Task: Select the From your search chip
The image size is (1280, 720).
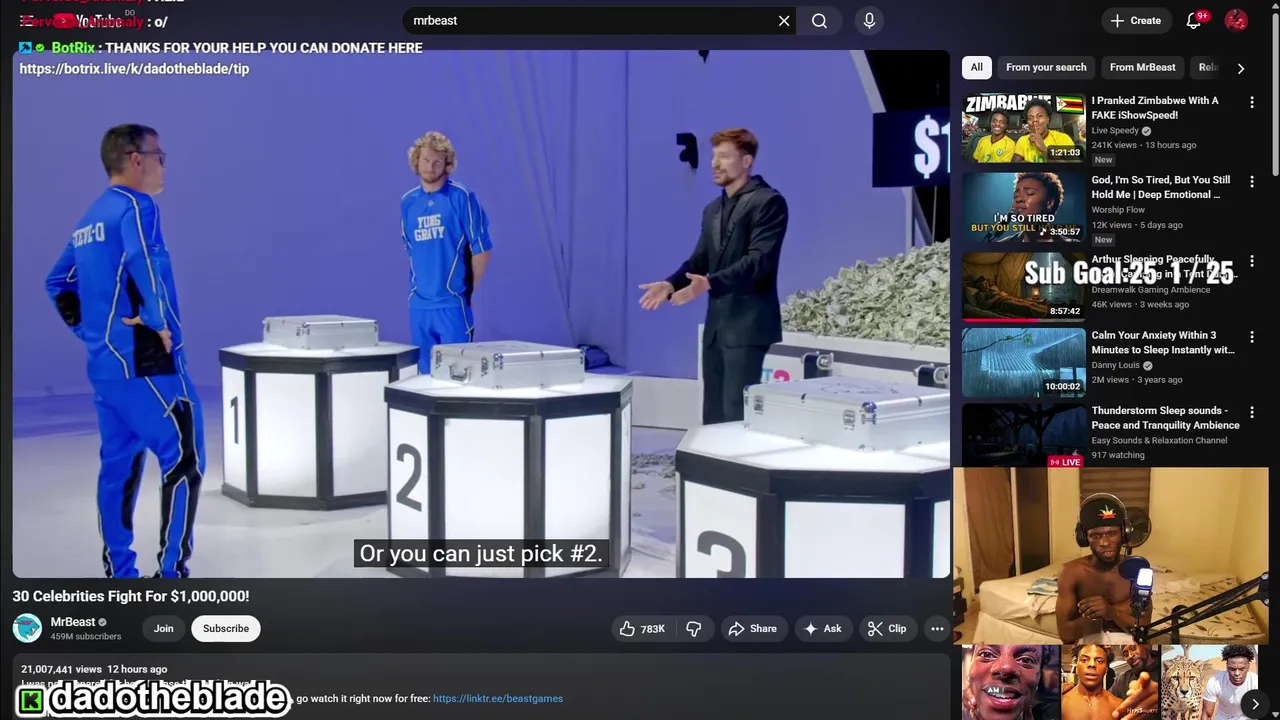Action: pyautogui.click(x=1046, y=67)
